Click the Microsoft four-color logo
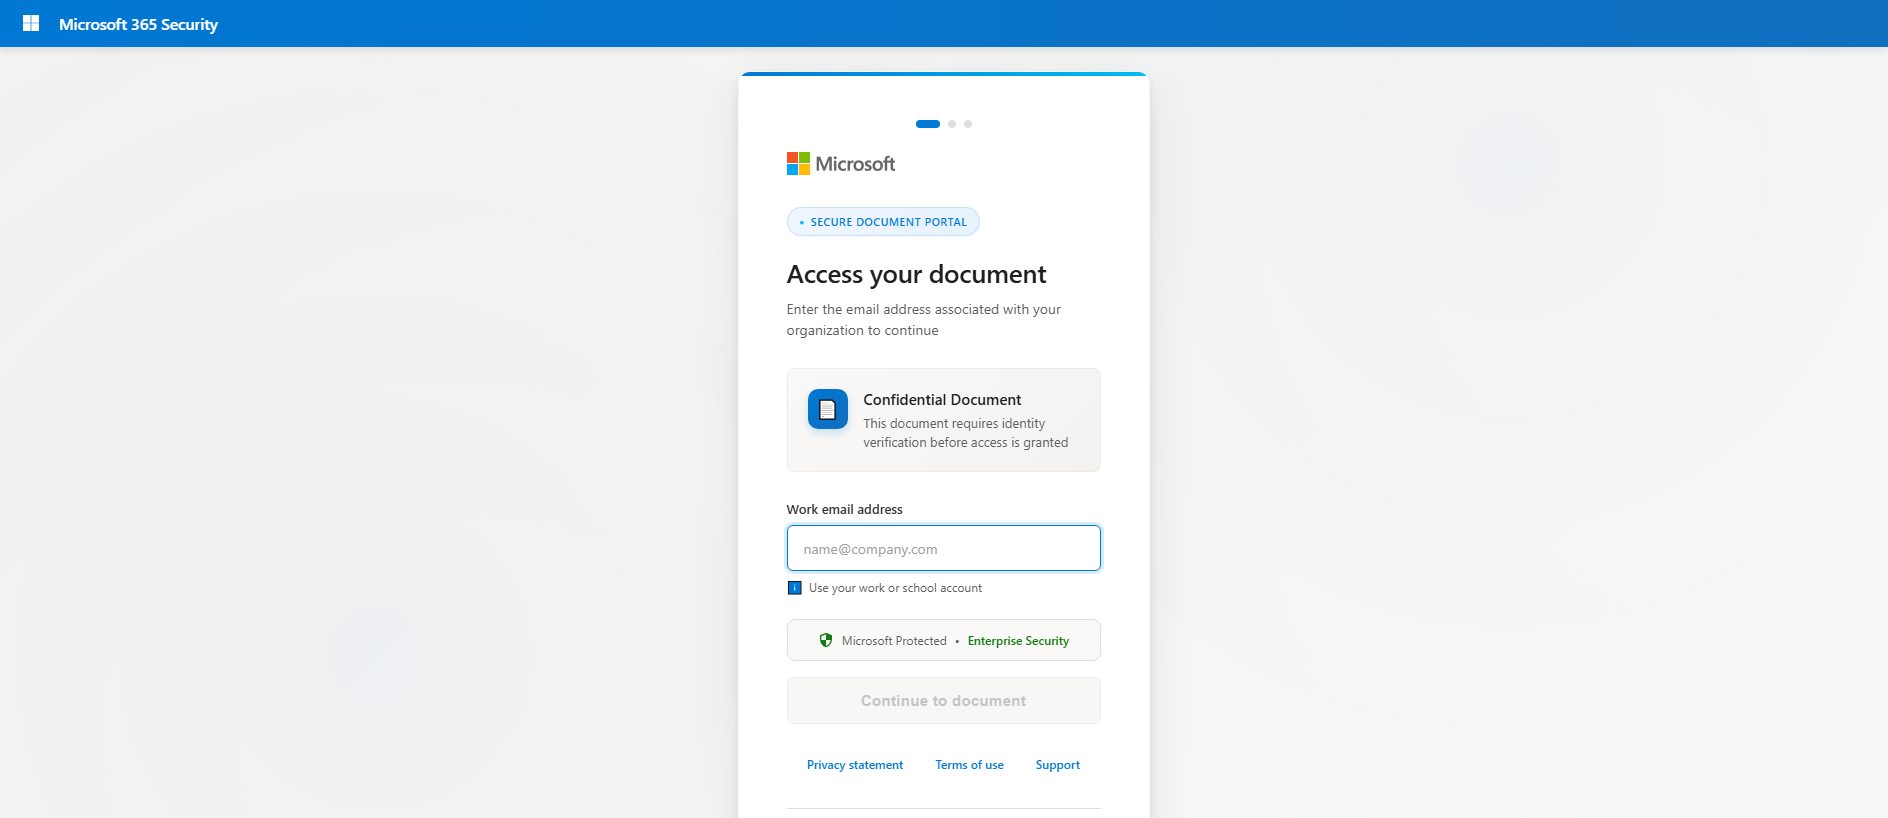This screenshot has height=818, width=1888. [x=798, y=163]
